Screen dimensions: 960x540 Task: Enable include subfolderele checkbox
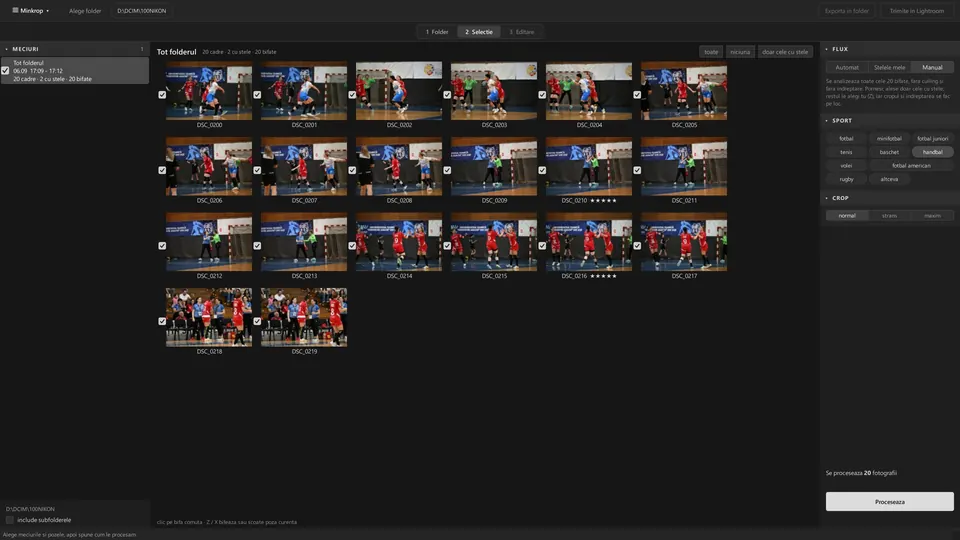pyautogui.click(x=10, y=520)
